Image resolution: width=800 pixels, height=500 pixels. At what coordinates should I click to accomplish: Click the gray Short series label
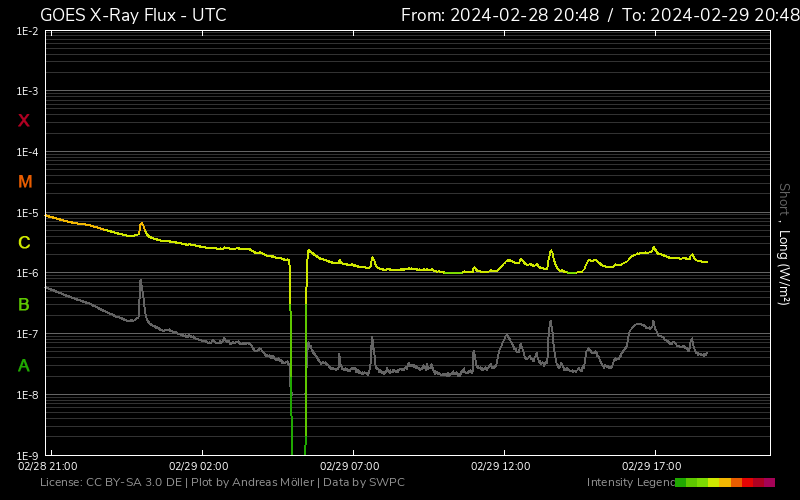[x=784, y=199]
